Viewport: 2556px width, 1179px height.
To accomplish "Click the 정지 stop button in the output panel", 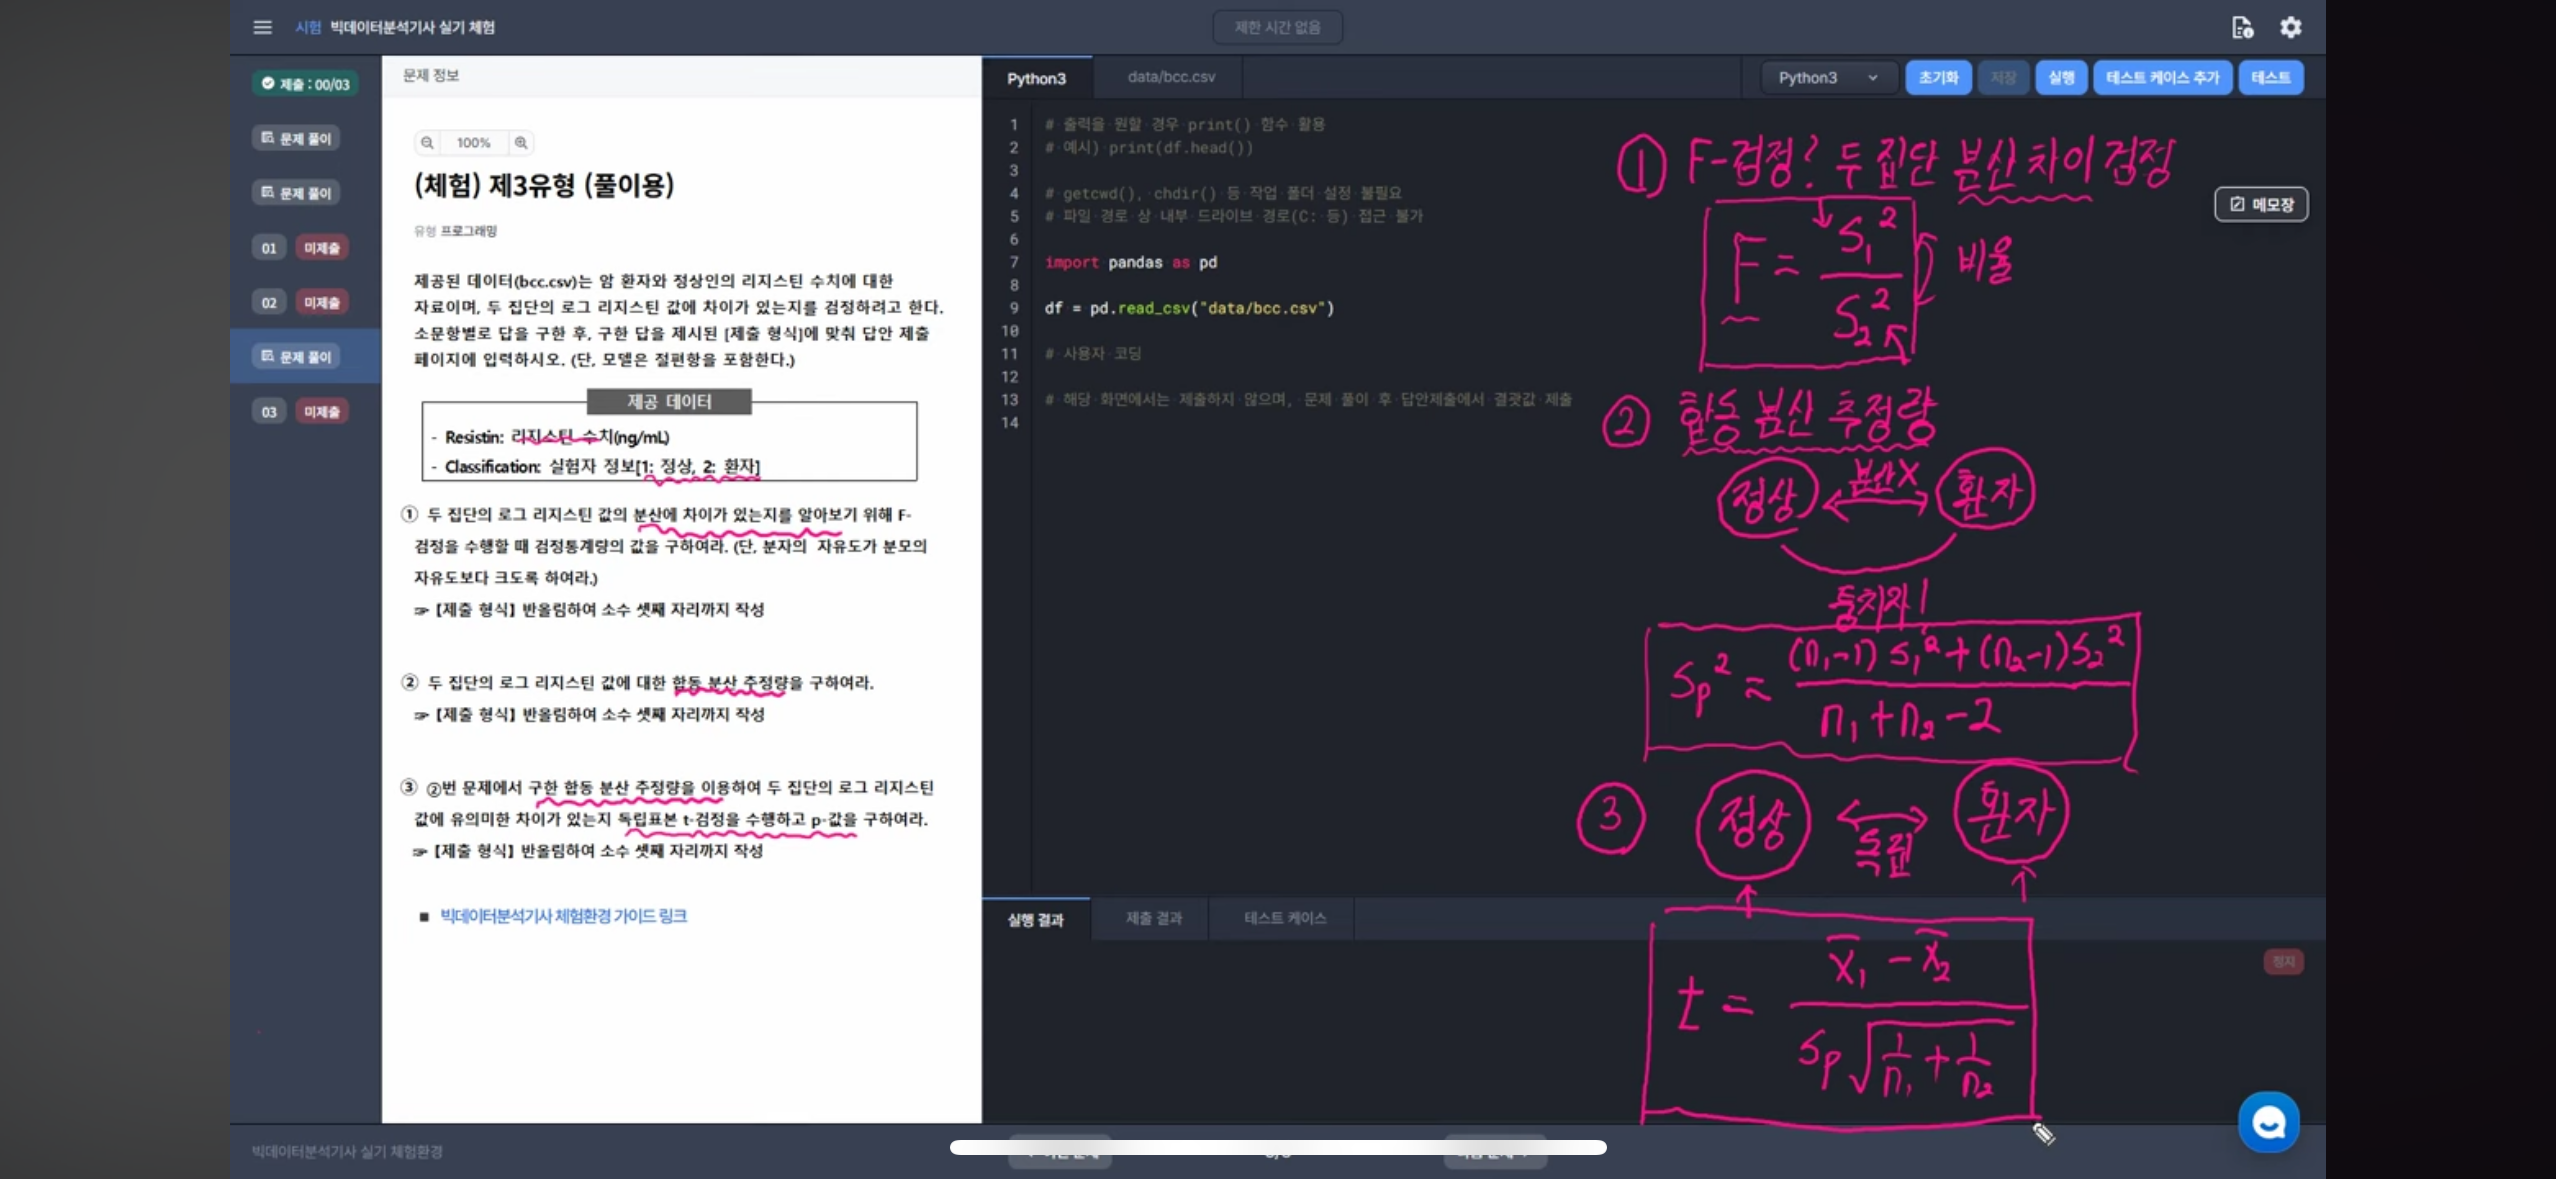I will (2283, 961).
